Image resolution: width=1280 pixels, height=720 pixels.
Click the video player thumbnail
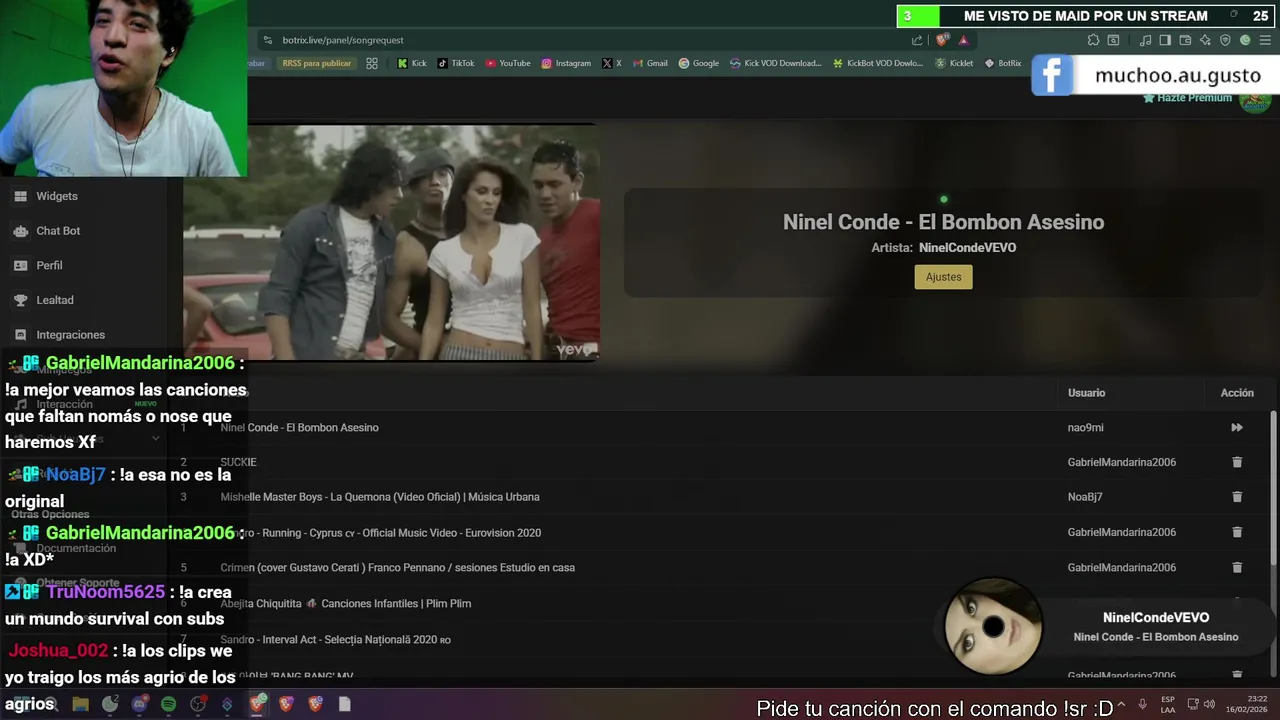[392, 242]
